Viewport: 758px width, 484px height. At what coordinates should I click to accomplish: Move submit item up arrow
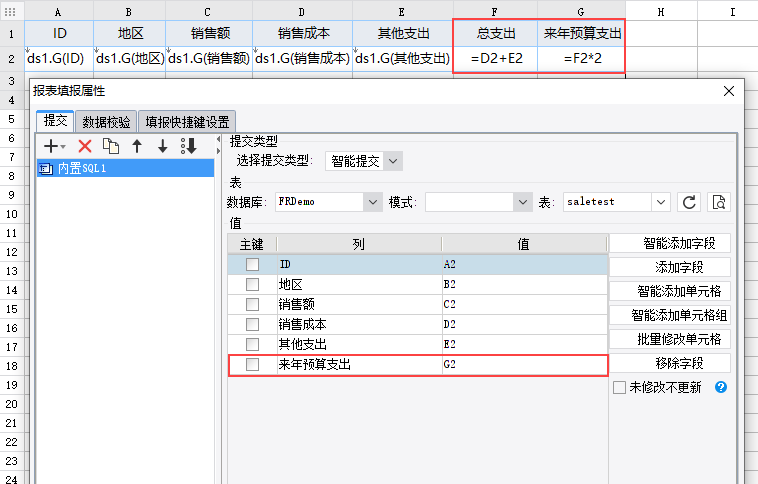coord(137,146)
